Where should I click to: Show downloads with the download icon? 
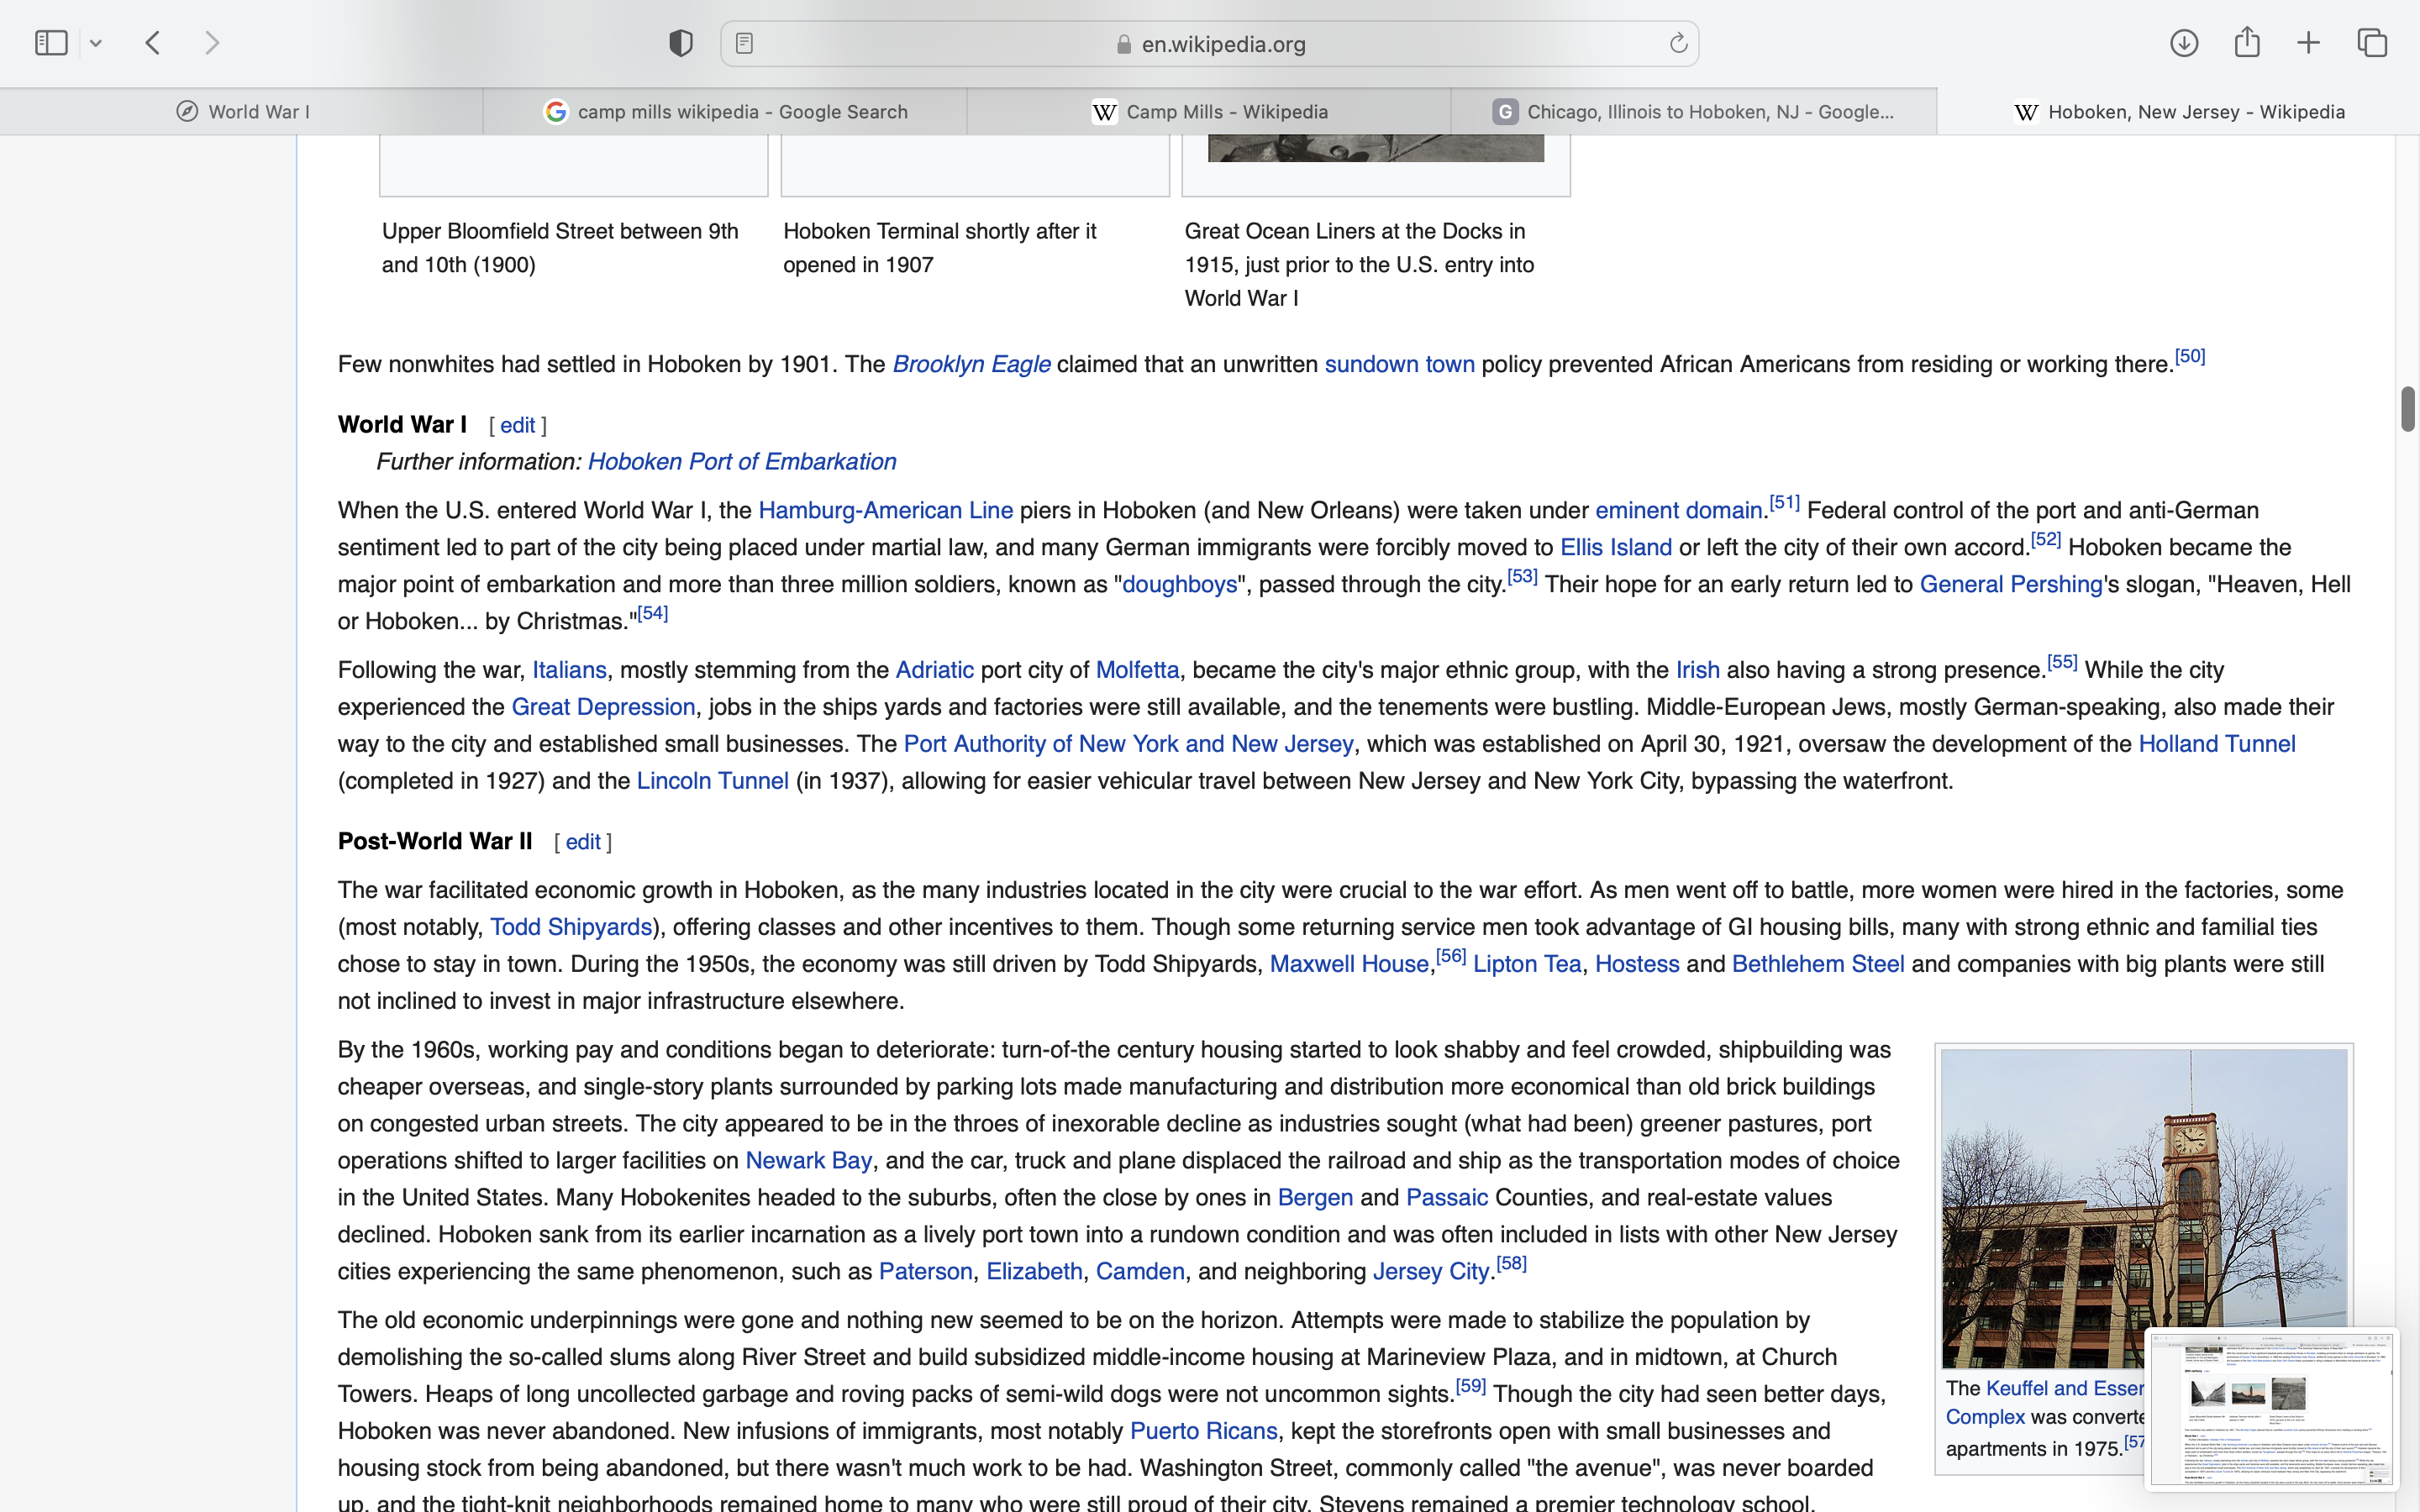click(x=2184, y=43)
